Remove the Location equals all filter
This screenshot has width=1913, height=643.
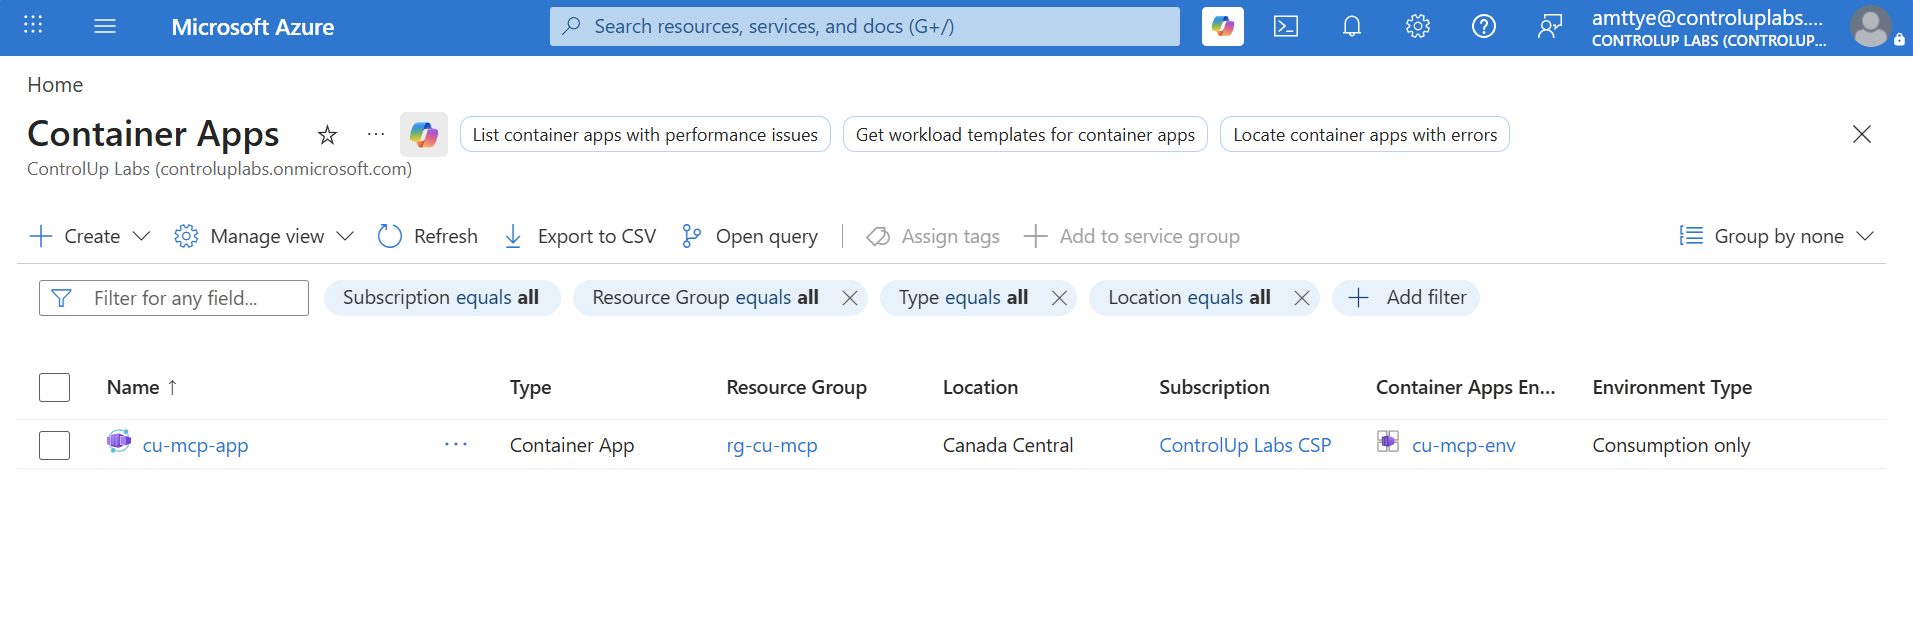[x=1302, y=298]
